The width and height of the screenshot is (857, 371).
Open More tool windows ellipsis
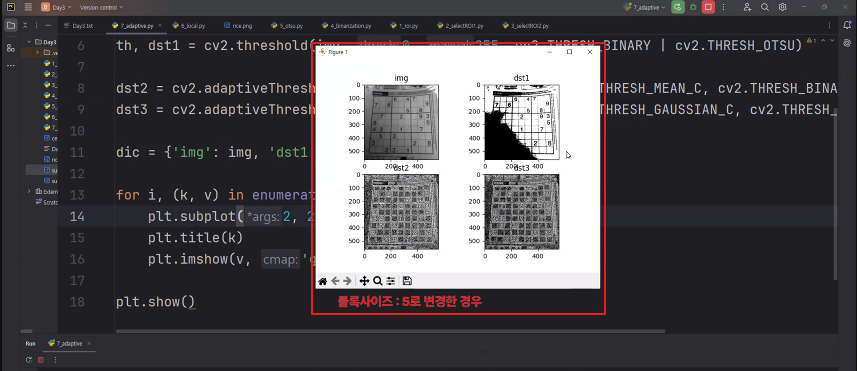click(x=10, y=65)
